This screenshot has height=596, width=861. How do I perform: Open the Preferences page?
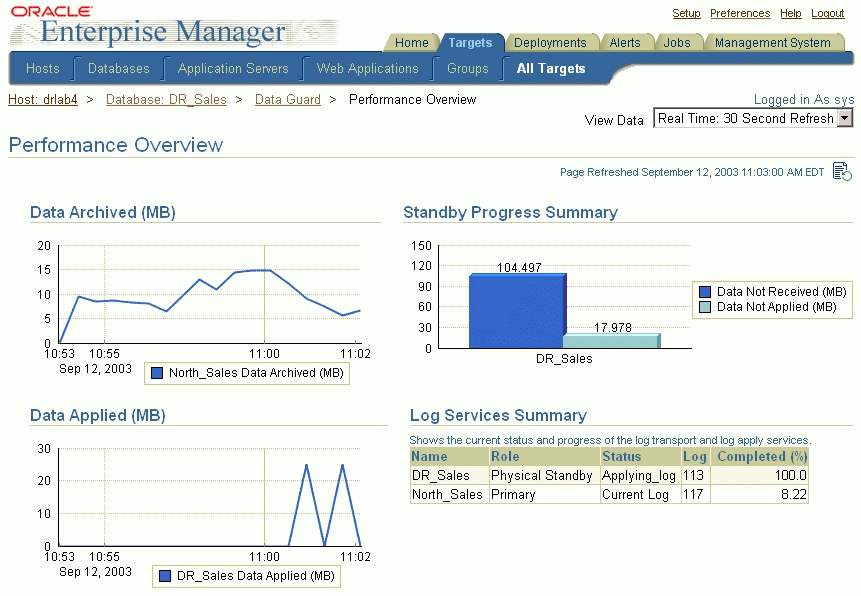click(x=740, y=13)
